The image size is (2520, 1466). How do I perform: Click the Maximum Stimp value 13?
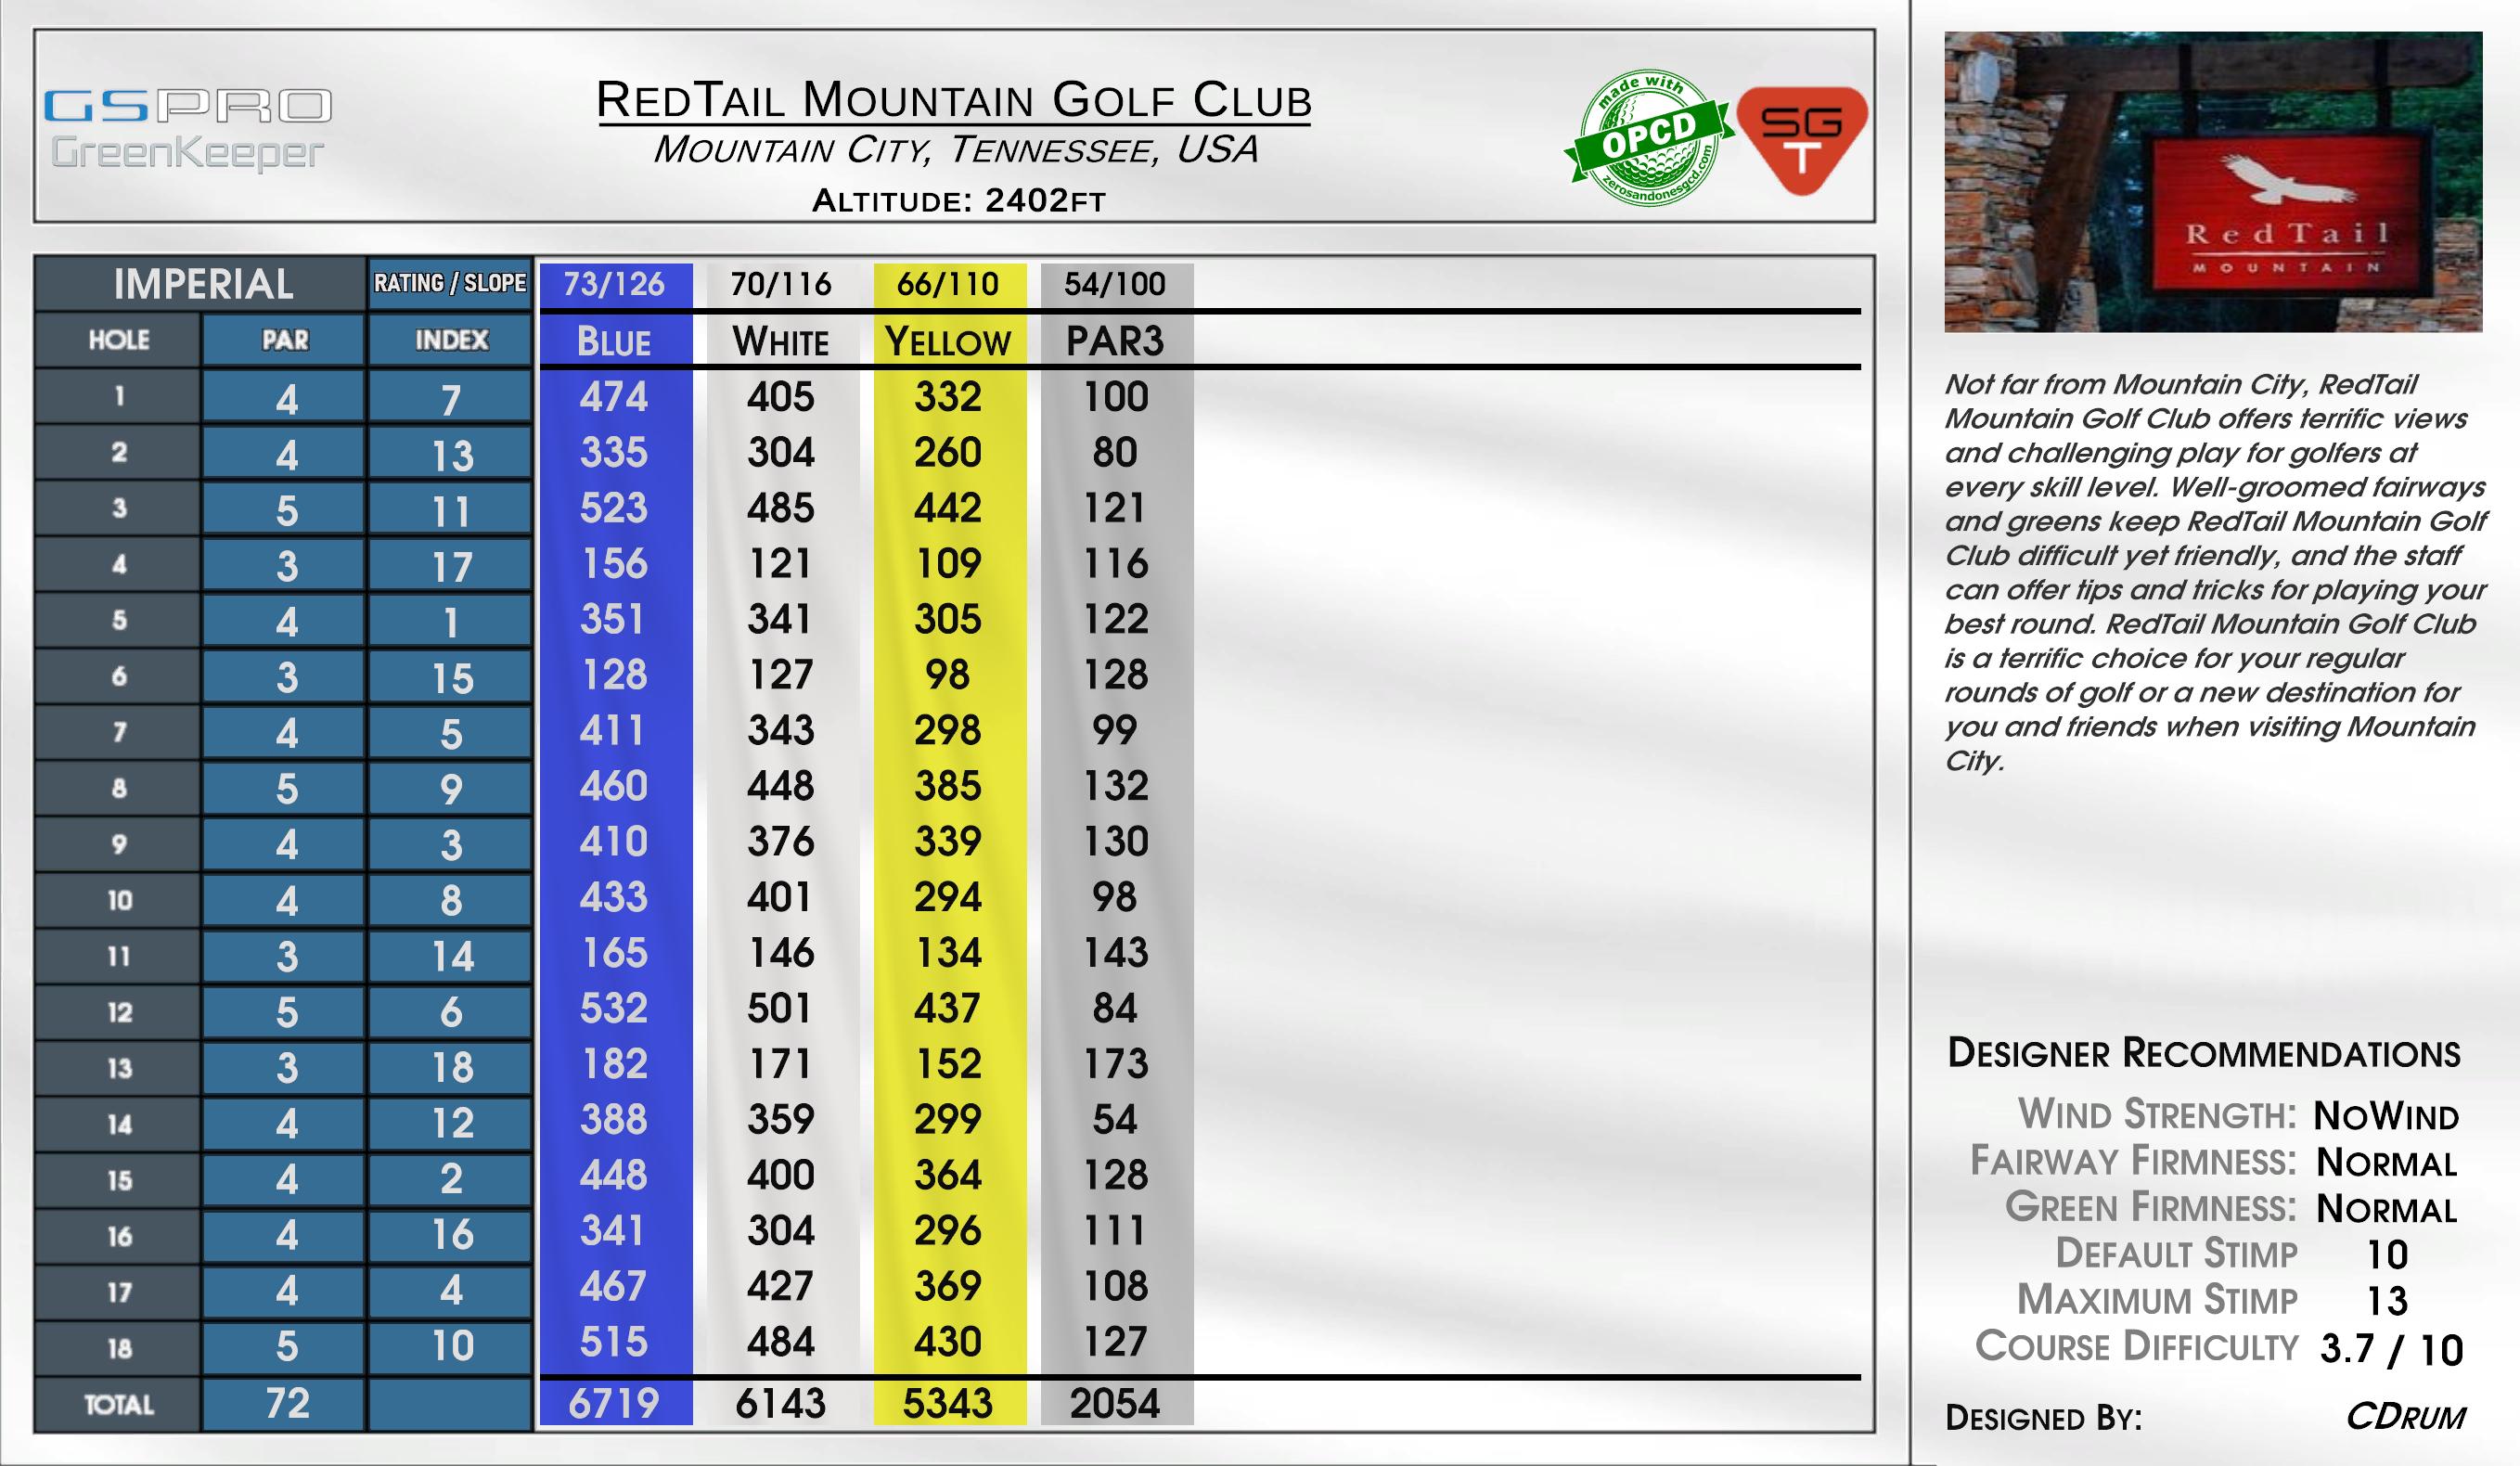2387,1301
